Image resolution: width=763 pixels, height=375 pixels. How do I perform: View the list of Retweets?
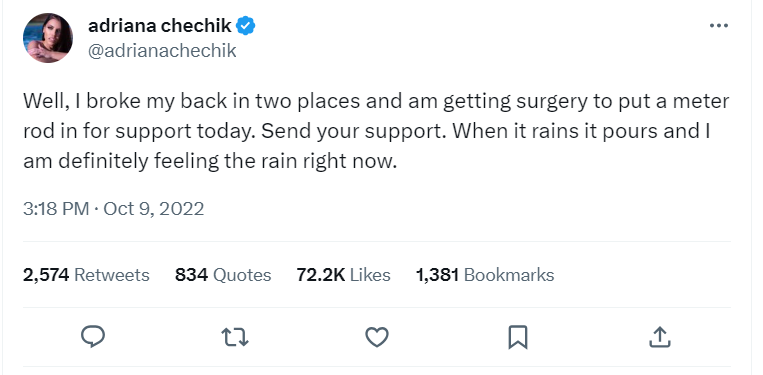point(111,275)
